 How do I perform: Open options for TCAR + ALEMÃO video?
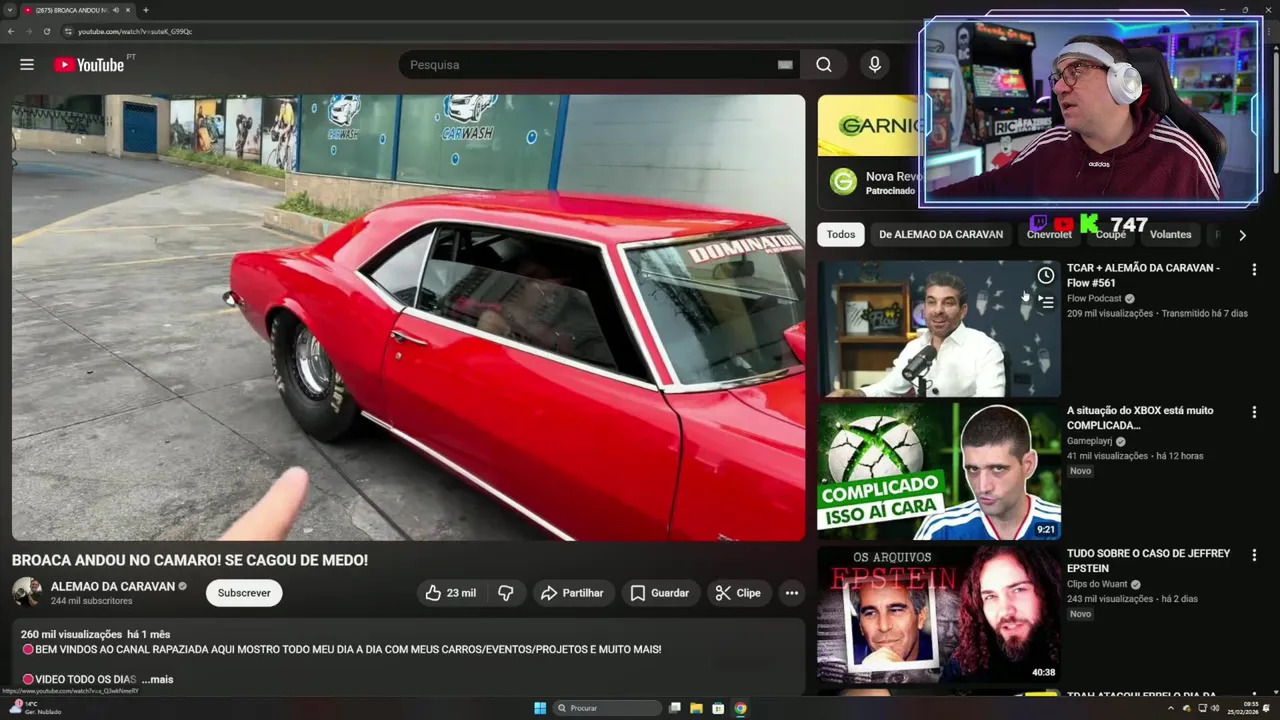tap(1254, 269)
